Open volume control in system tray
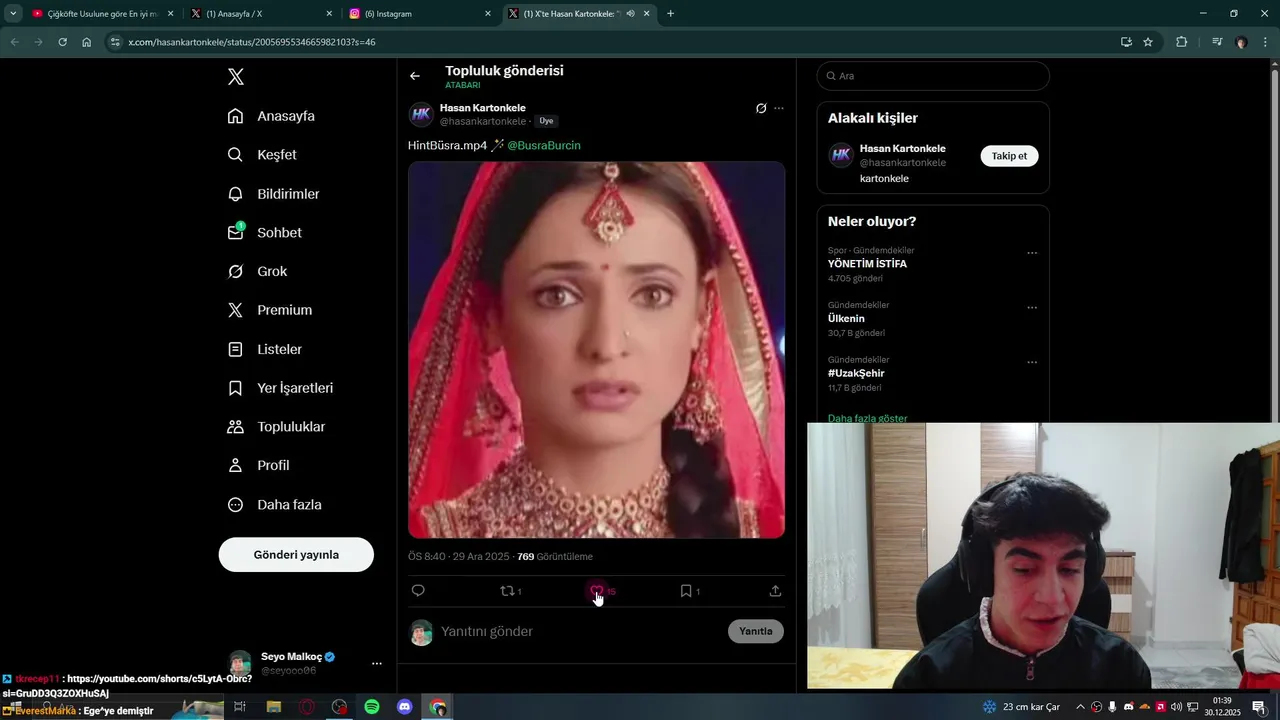 tap(1176, 707)
